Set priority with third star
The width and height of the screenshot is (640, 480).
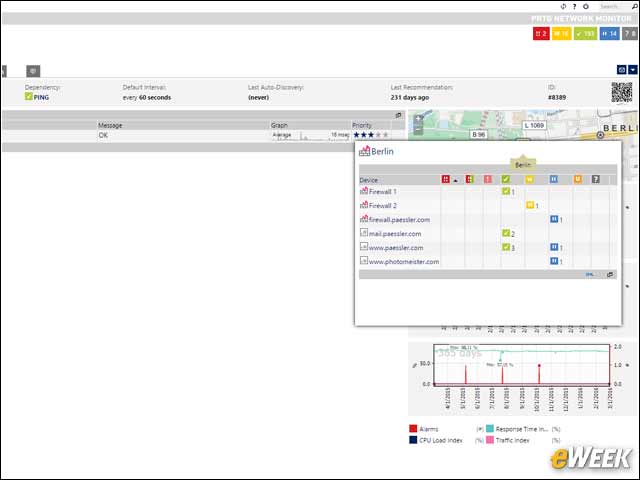(x=371, y=135)
